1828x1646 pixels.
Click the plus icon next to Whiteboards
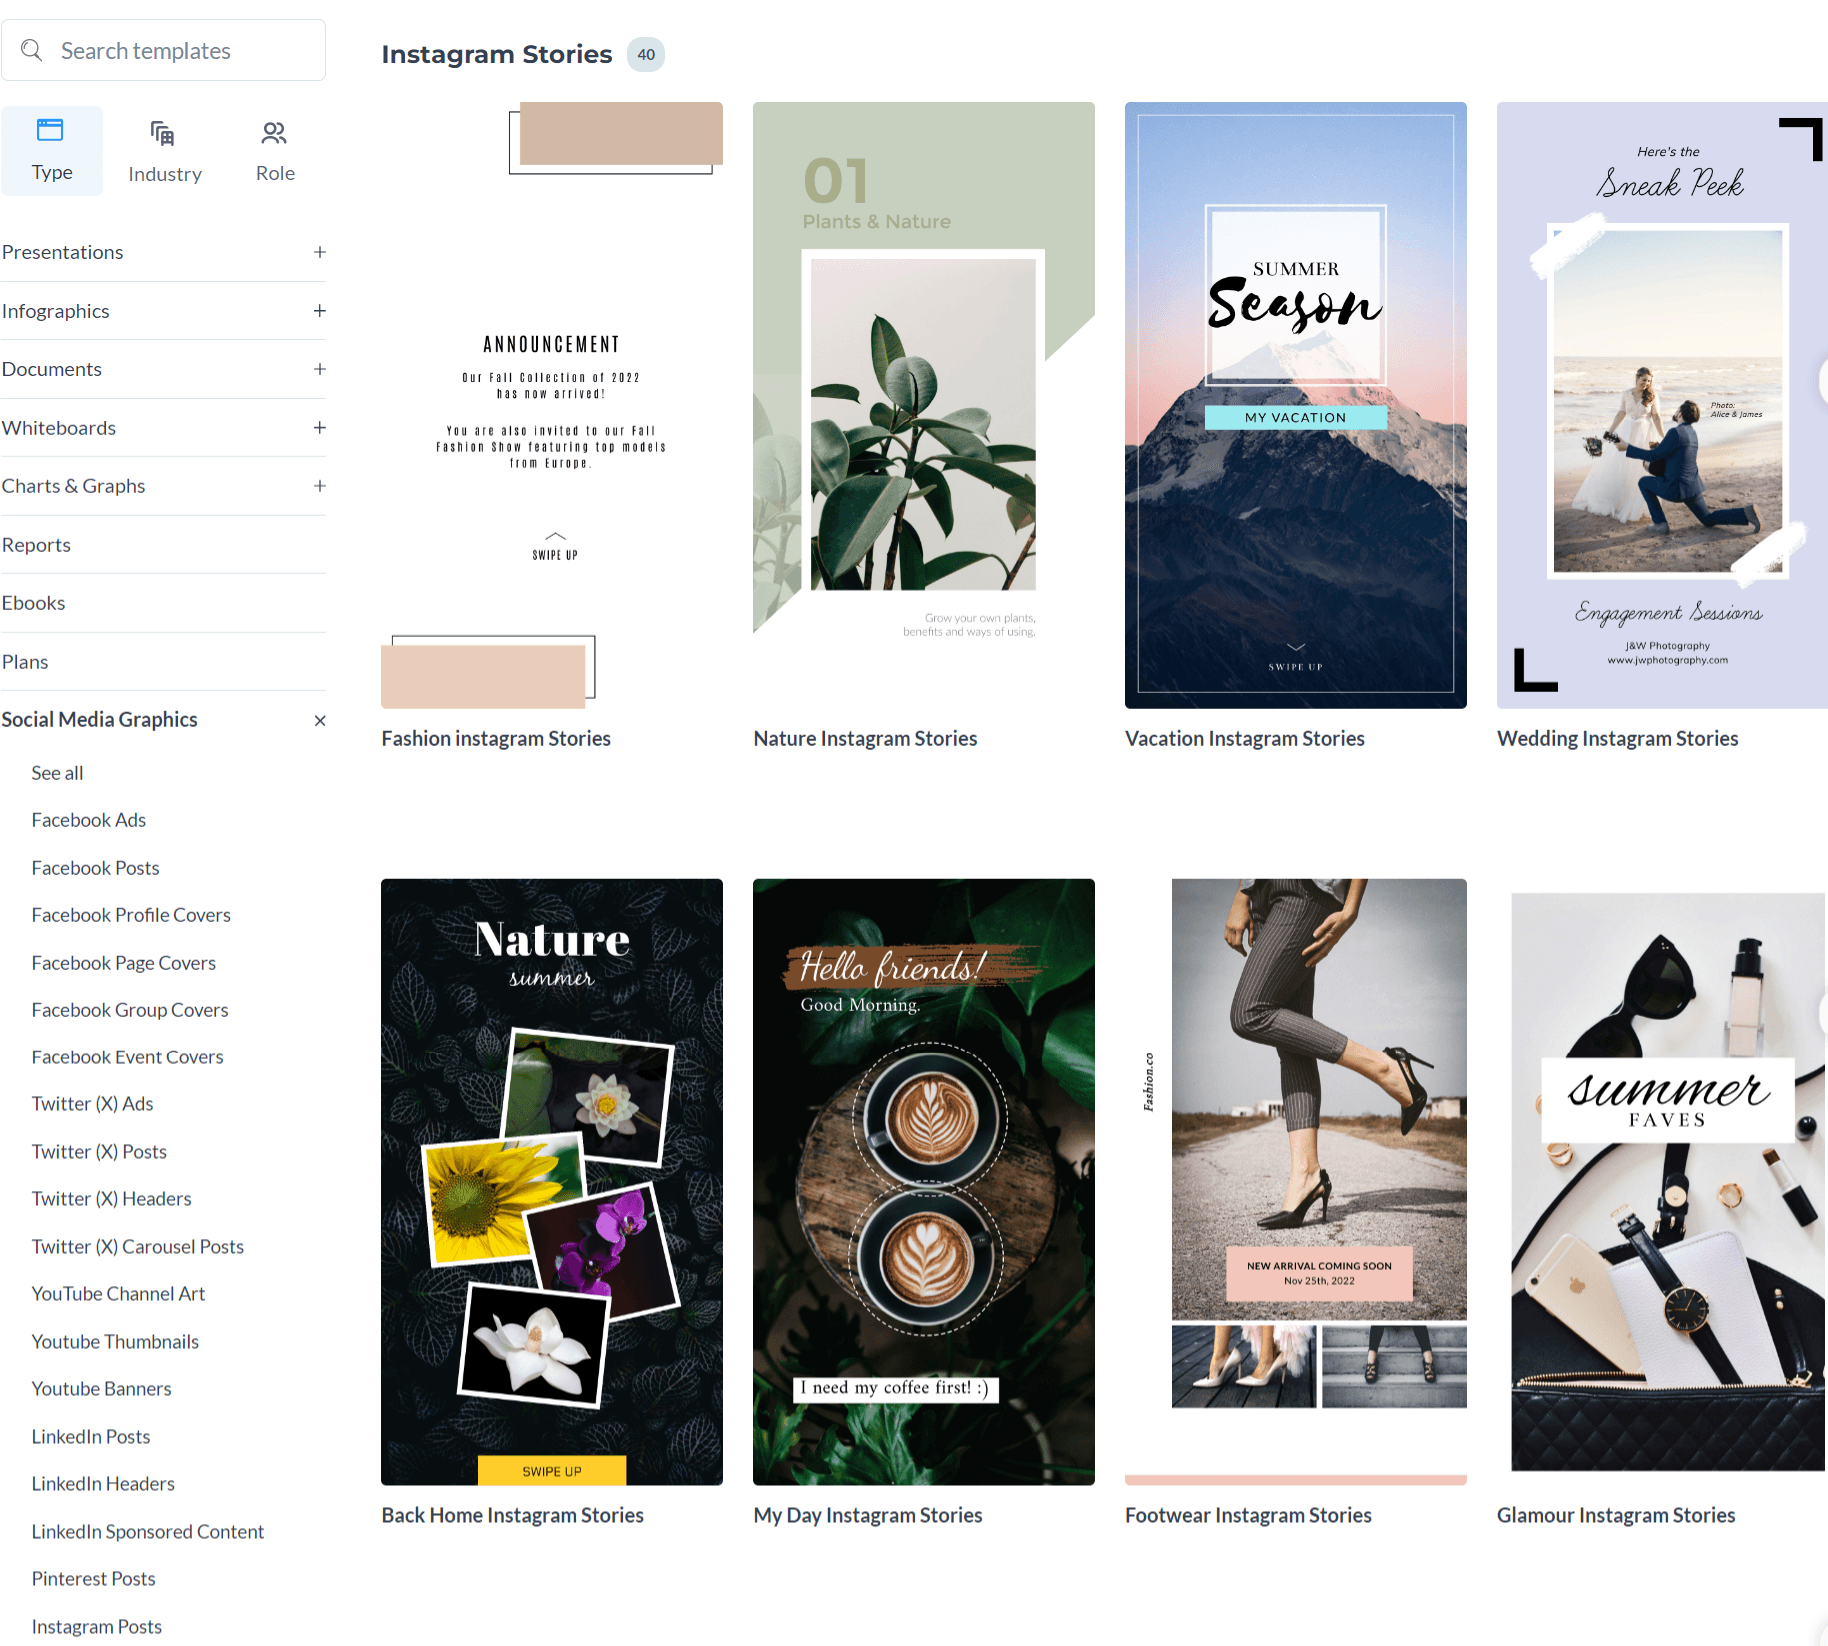tap(320, 428)
